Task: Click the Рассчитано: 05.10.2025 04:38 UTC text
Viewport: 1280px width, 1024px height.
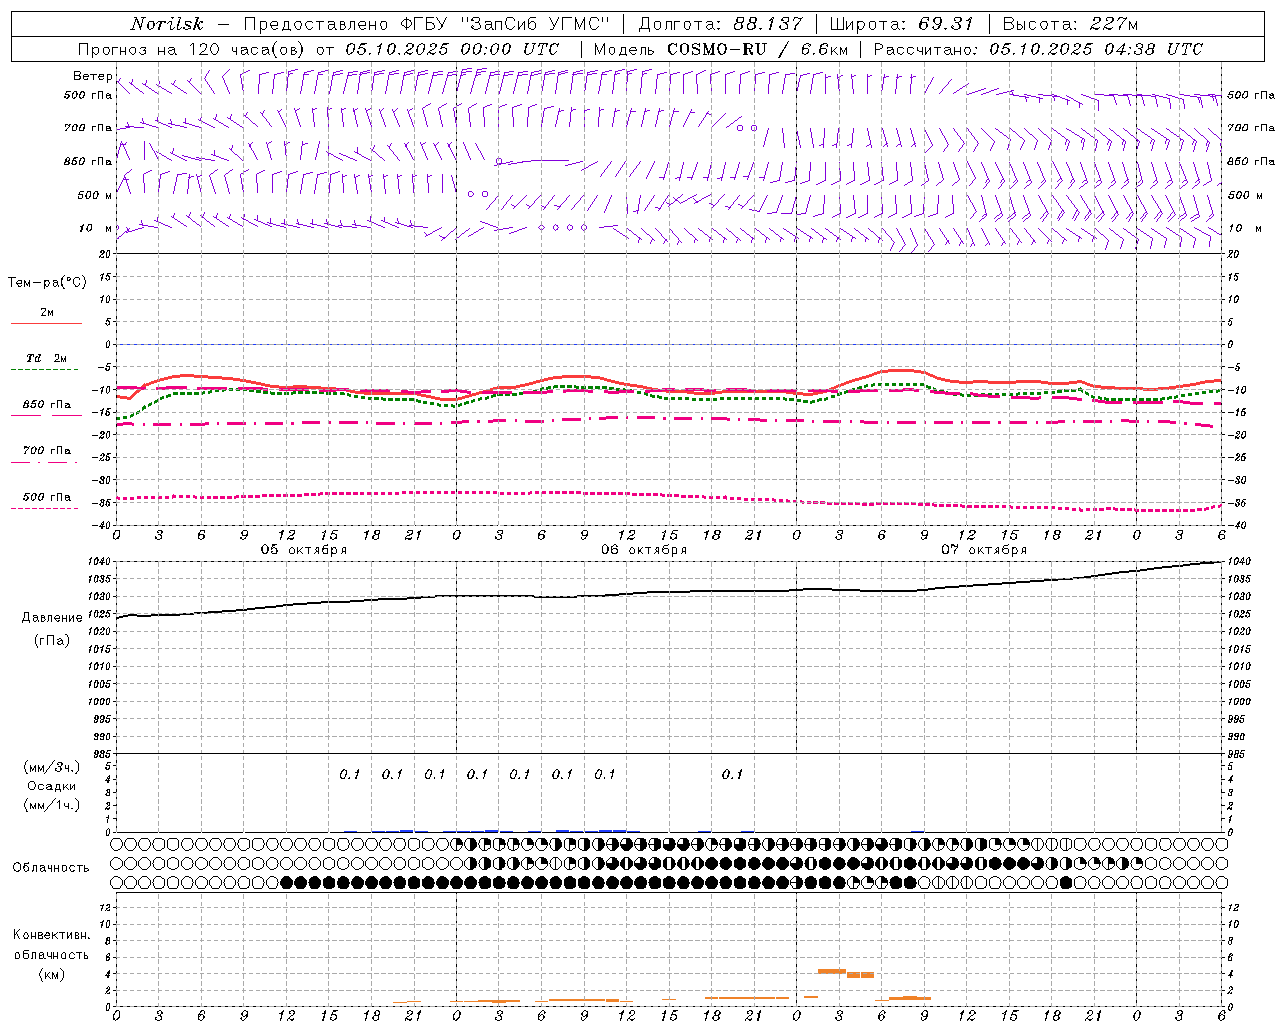Action: [1038, 49]
